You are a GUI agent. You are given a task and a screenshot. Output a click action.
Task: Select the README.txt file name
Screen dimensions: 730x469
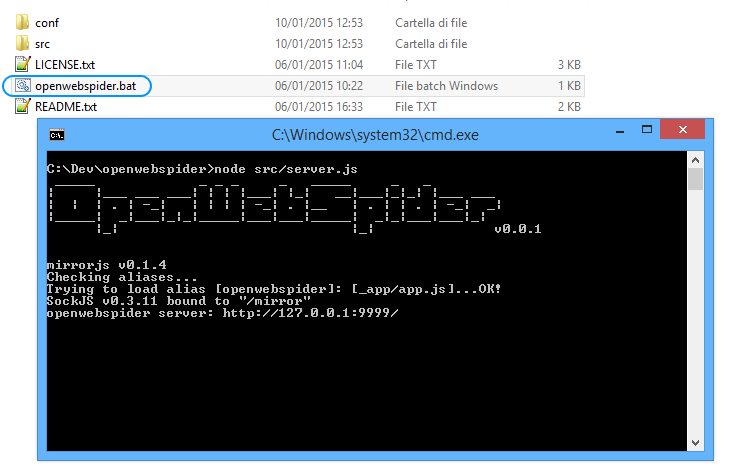(66, 107)
